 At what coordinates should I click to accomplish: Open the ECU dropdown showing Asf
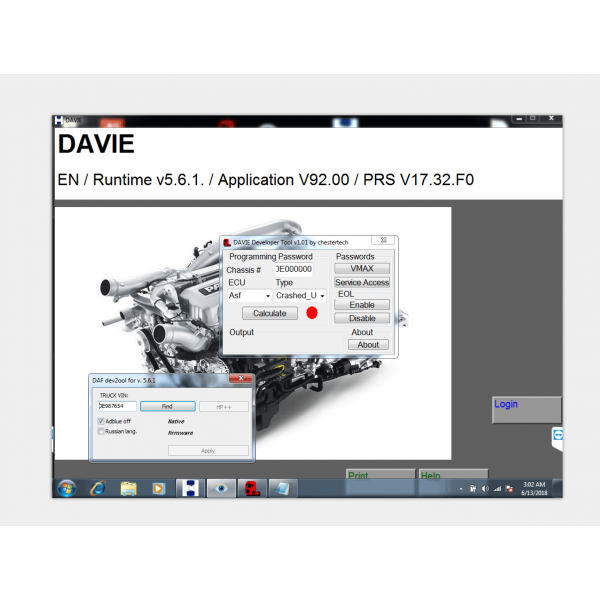(249, 296)
